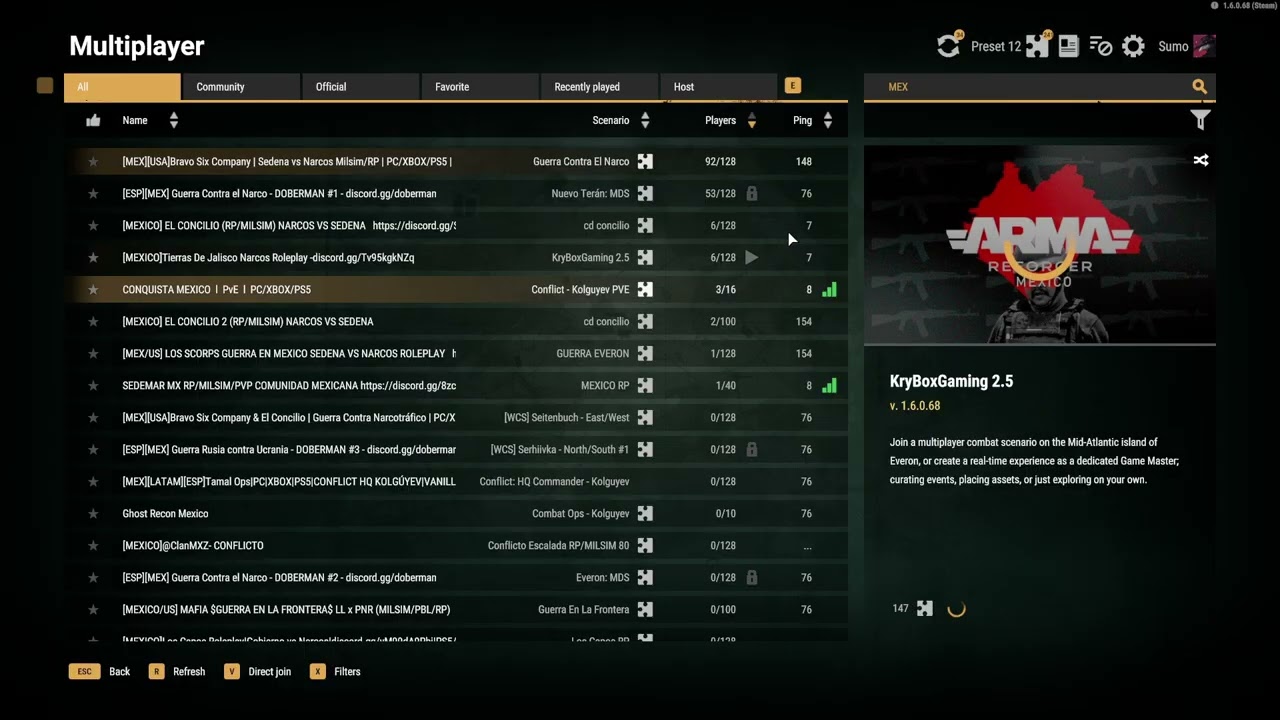Select the Tamal Ops CONFLICT HQ KOLGUYEV server
This screenshot has height=720, width=1280.
pyautogui.click(x=456, y=481)
